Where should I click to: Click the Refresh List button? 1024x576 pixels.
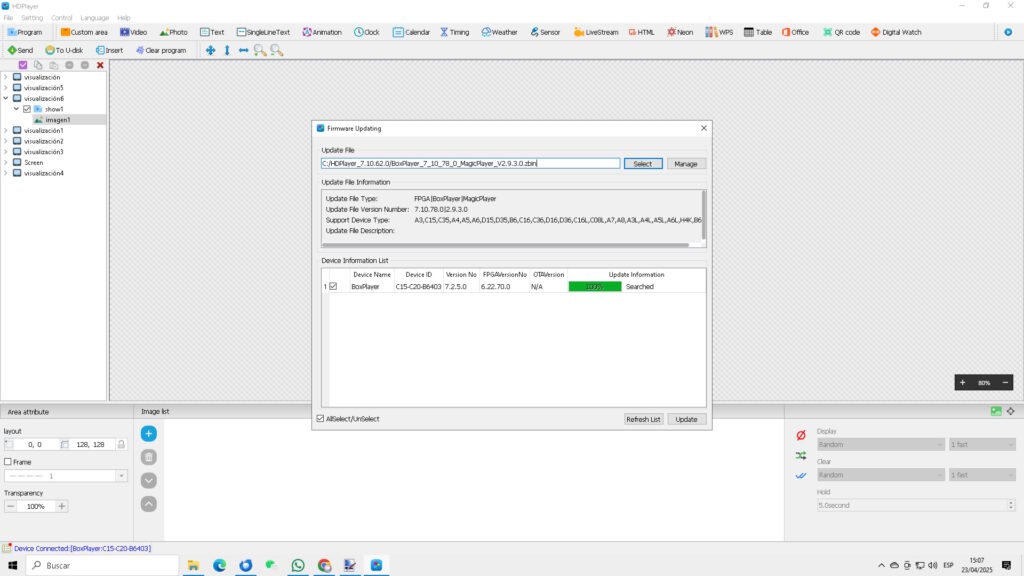point(643,419)
